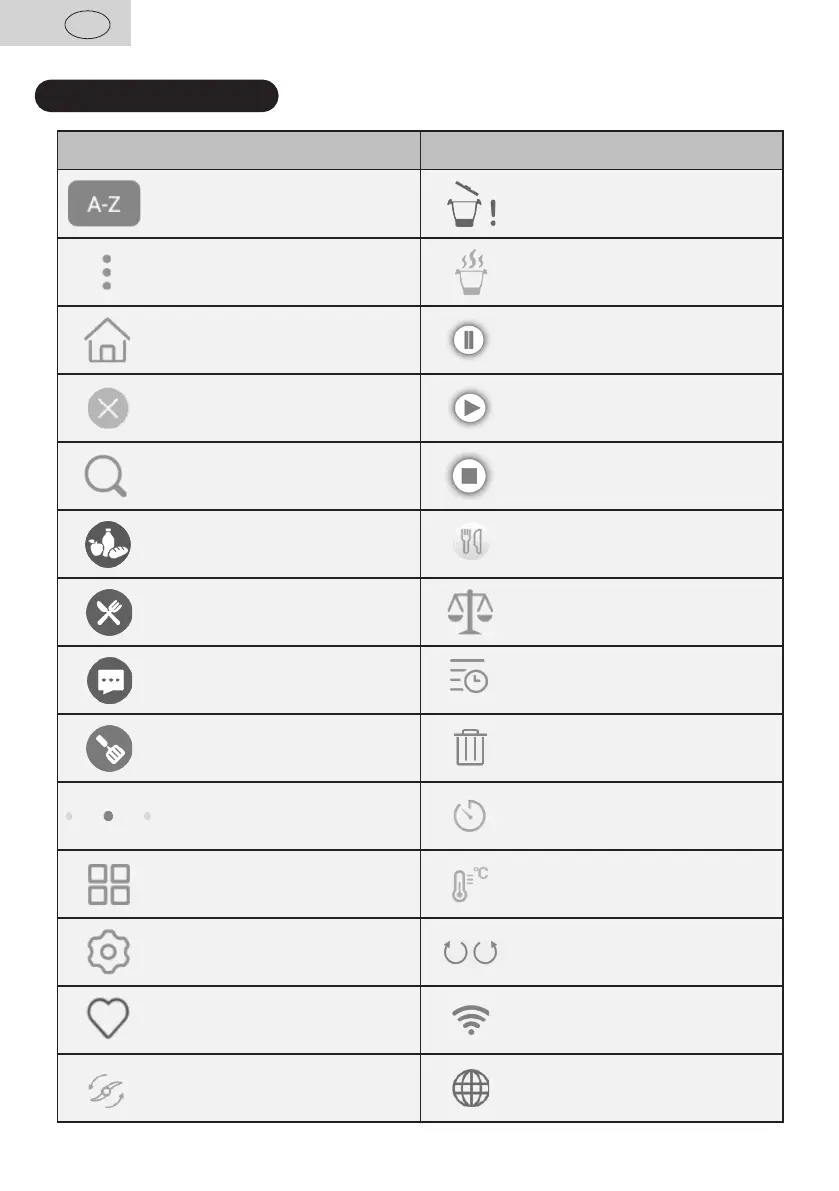Select the fork and knife crossed icon
Screen dimensions: 839x1191
pyautogui.click(x=107, y=612)
